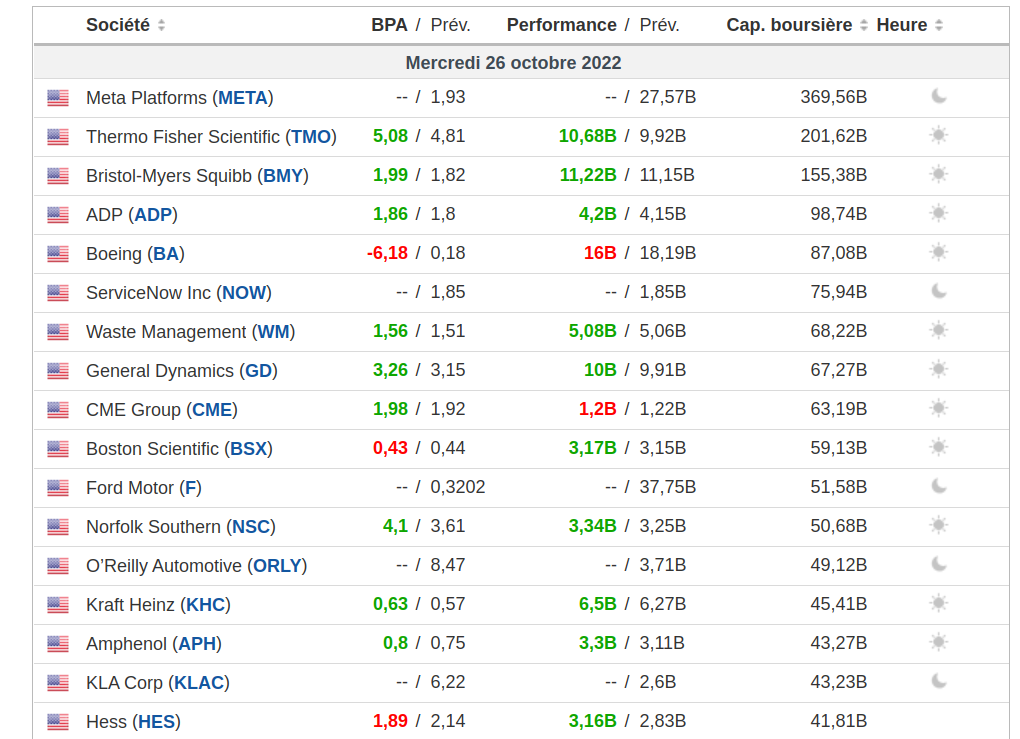The height and width of the screenshot is (739, 1020).
Task: Click the sun icon in CME Group row
Action: (938, 408)
